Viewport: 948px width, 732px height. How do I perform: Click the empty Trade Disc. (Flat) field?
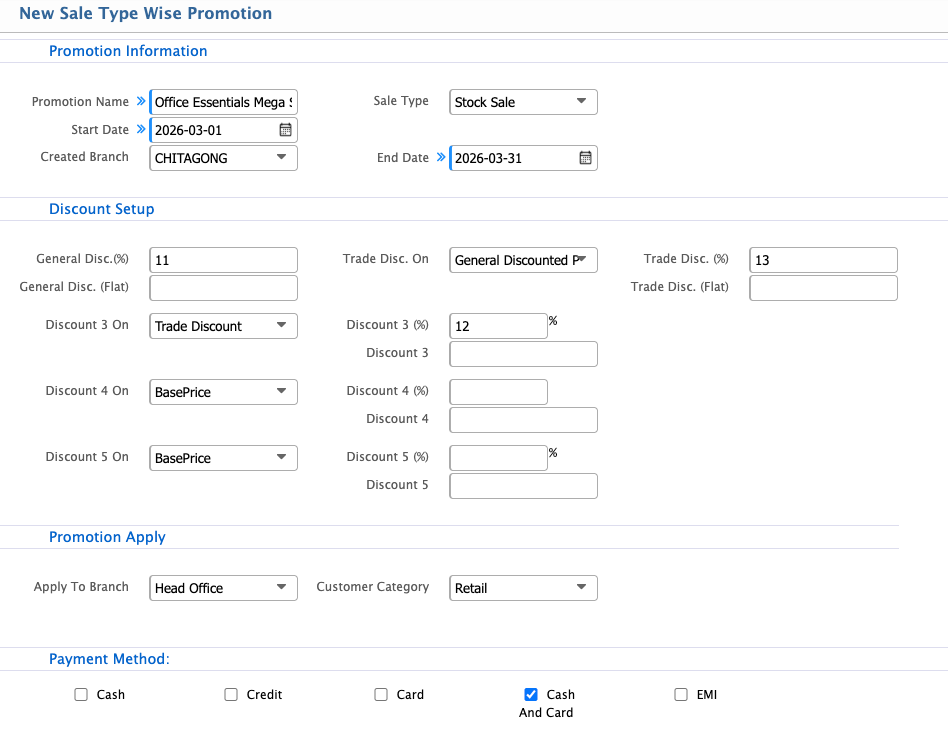(823, 288)
